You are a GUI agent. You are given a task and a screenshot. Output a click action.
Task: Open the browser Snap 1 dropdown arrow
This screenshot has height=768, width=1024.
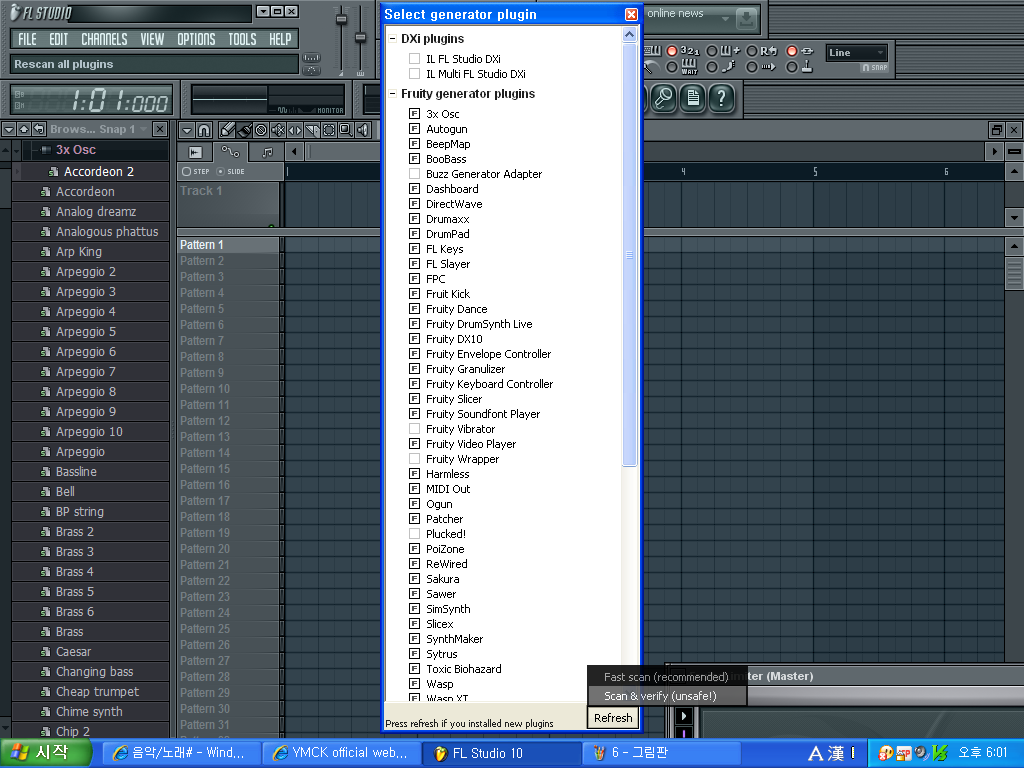(143, 129)
